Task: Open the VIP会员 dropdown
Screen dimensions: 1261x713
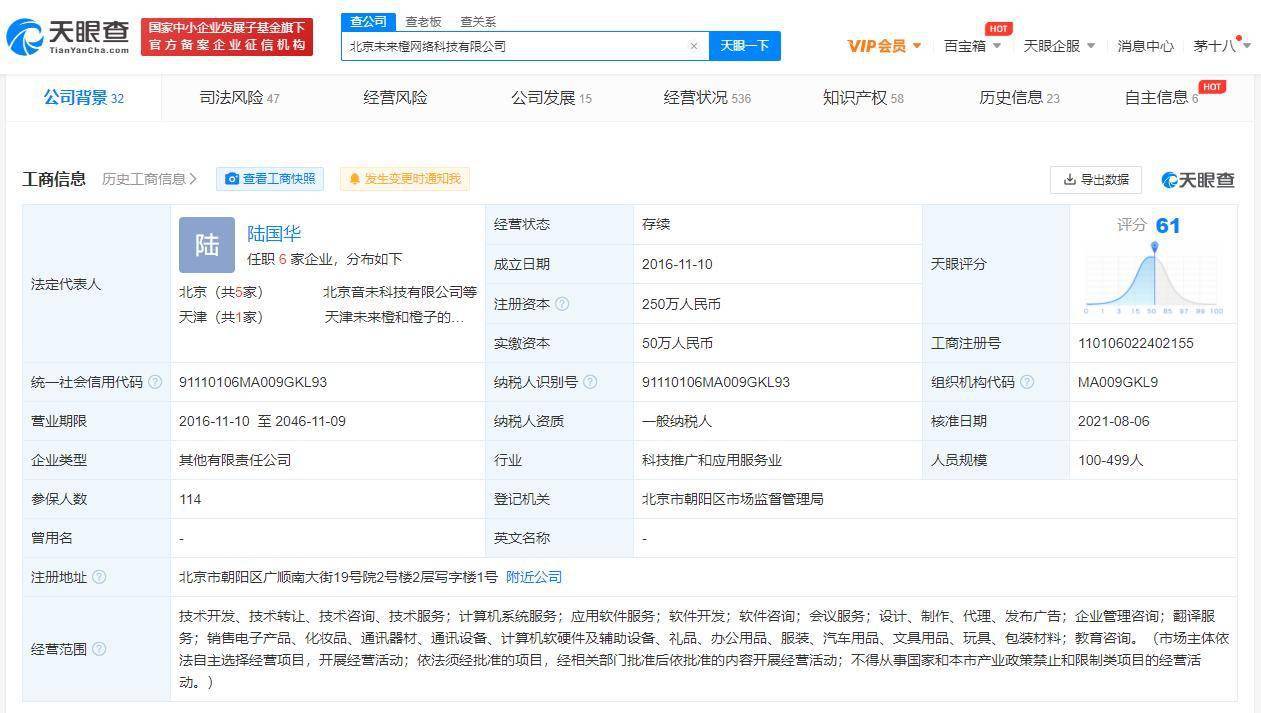Action: click(879, 46)
